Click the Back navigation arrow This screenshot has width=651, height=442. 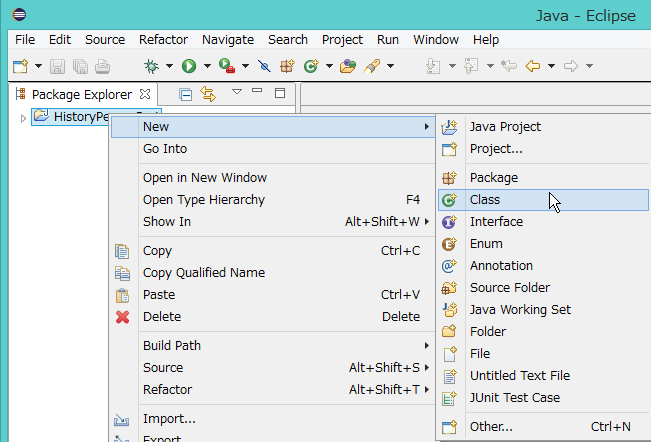533,66
